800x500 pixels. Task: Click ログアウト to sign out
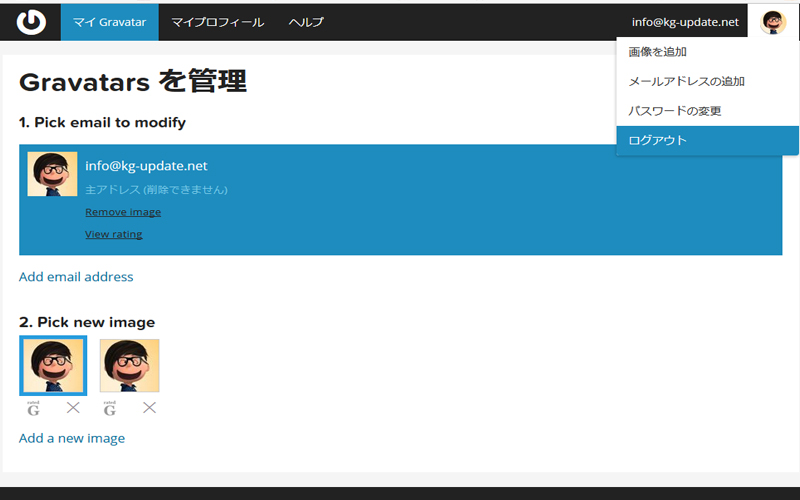coord(707,140)
